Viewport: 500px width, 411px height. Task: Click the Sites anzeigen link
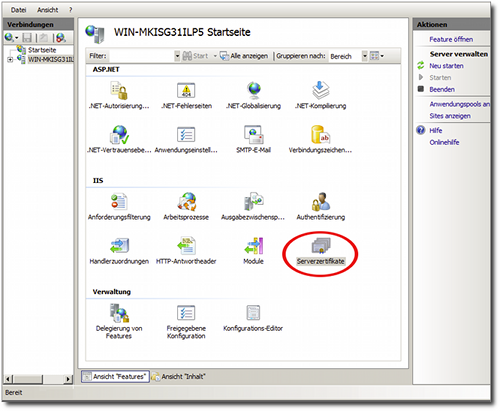tap(450, 116)
